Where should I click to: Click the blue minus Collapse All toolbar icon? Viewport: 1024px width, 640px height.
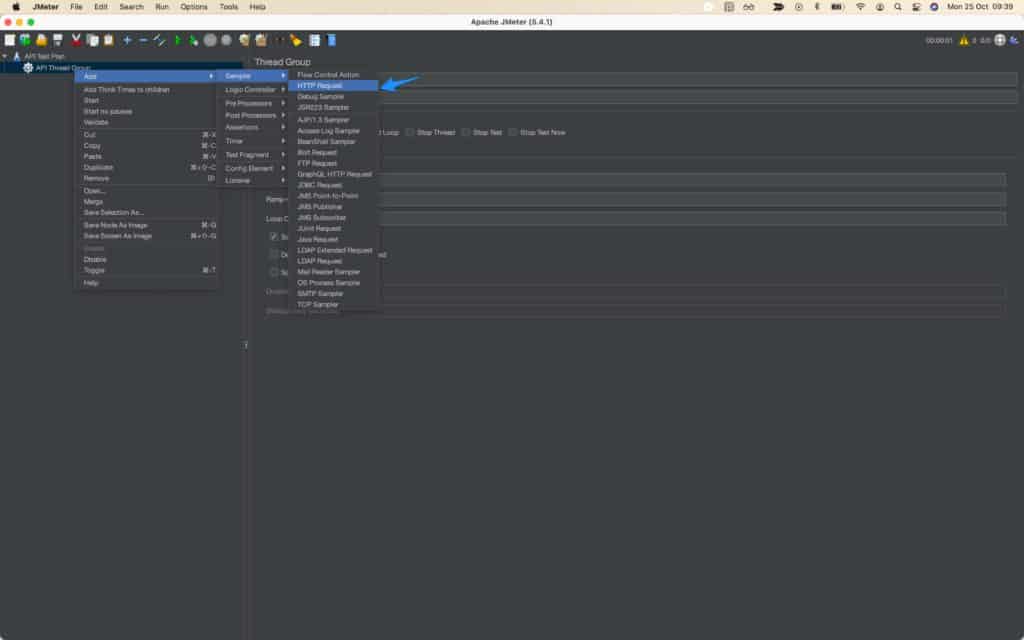[x=144, y=40]
